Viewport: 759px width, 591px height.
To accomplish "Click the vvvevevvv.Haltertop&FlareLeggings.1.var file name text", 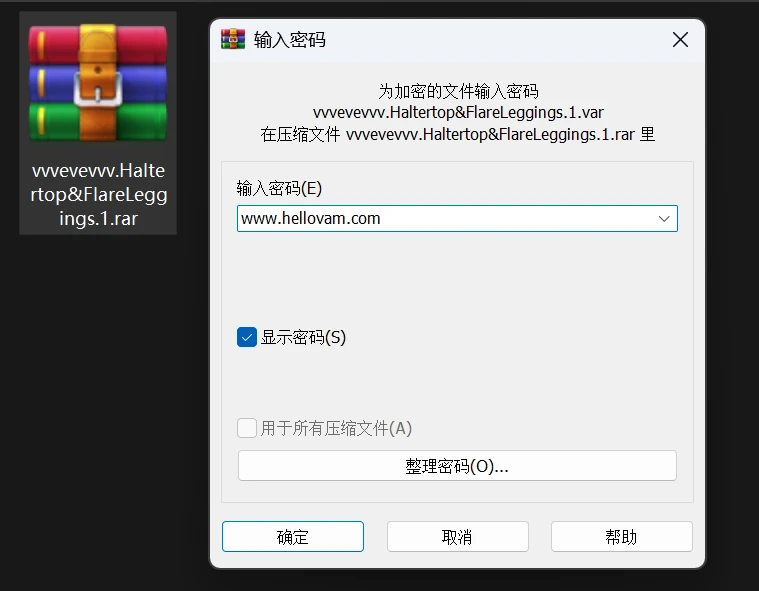I will [x=458, y=112].
